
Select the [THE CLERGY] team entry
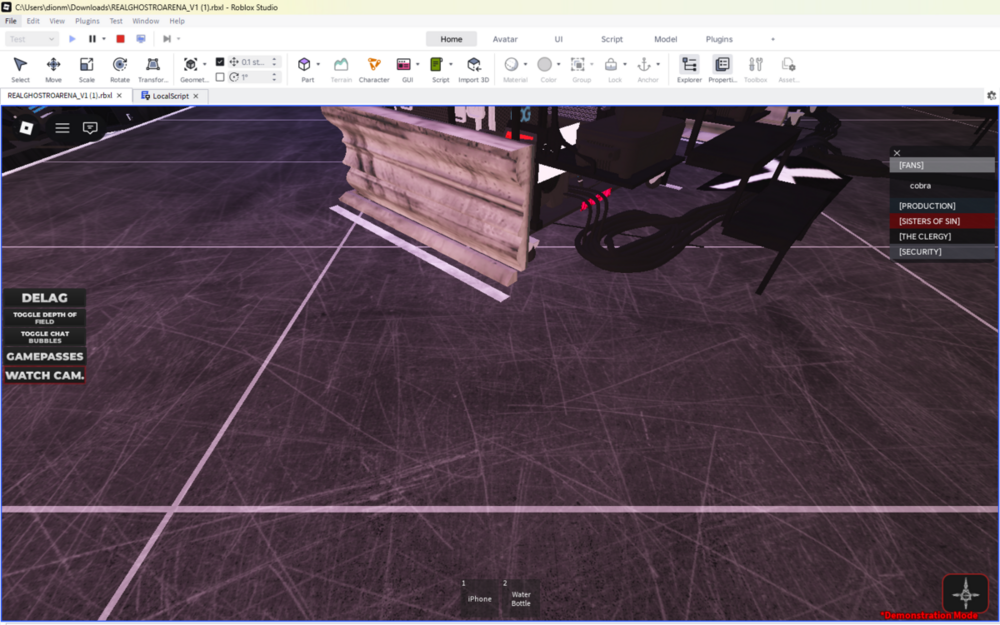[942, 237]
